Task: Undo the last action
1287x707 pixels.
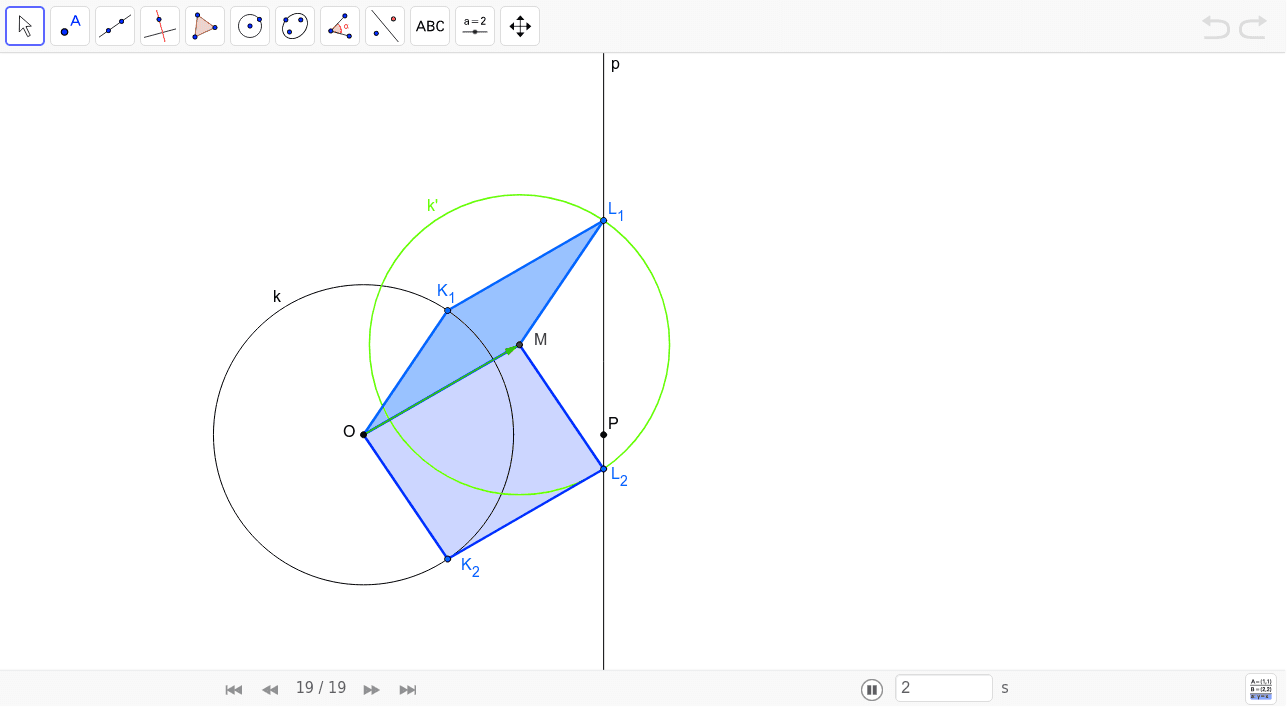Action: 1216,27
